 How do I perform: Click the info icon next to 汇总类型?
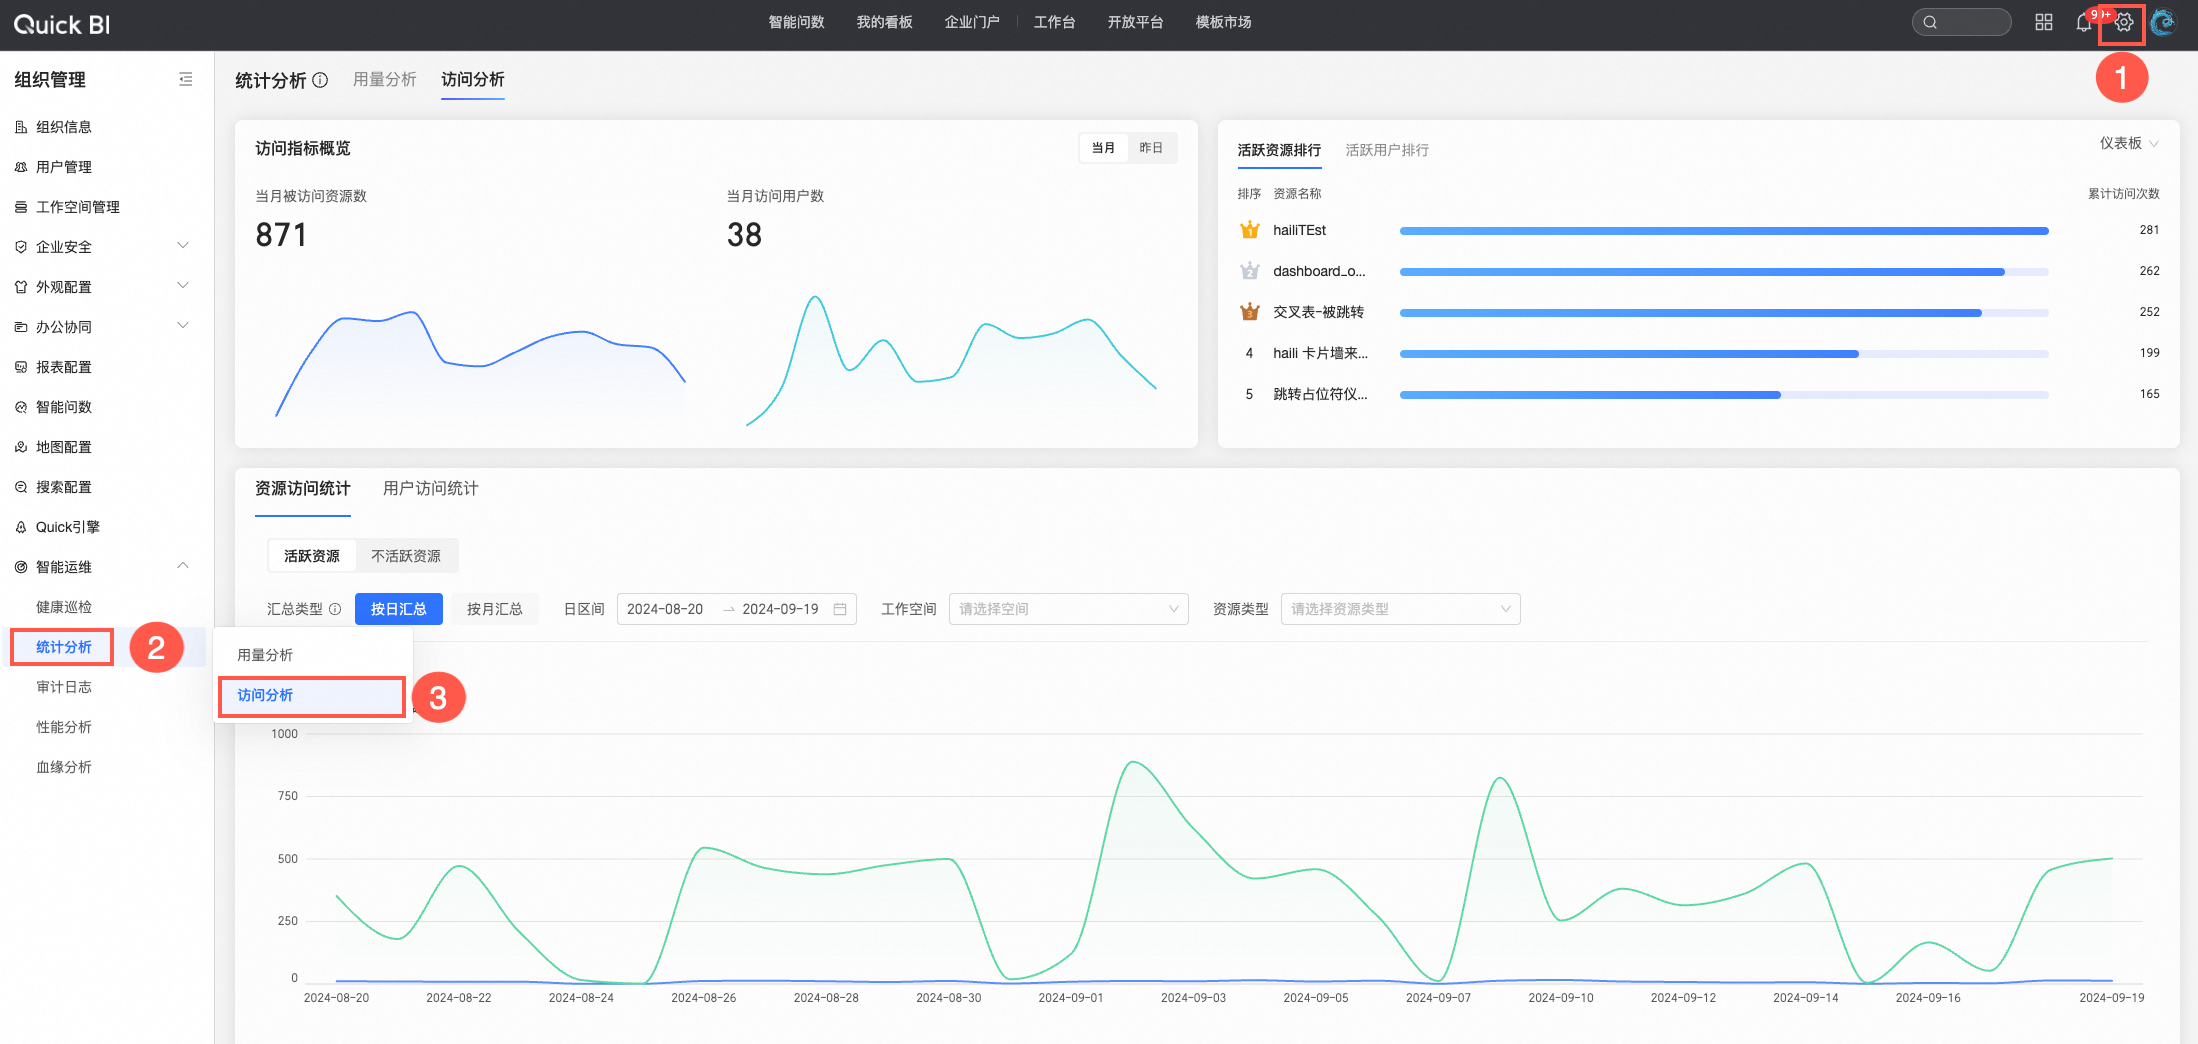(x=335, y=609)
